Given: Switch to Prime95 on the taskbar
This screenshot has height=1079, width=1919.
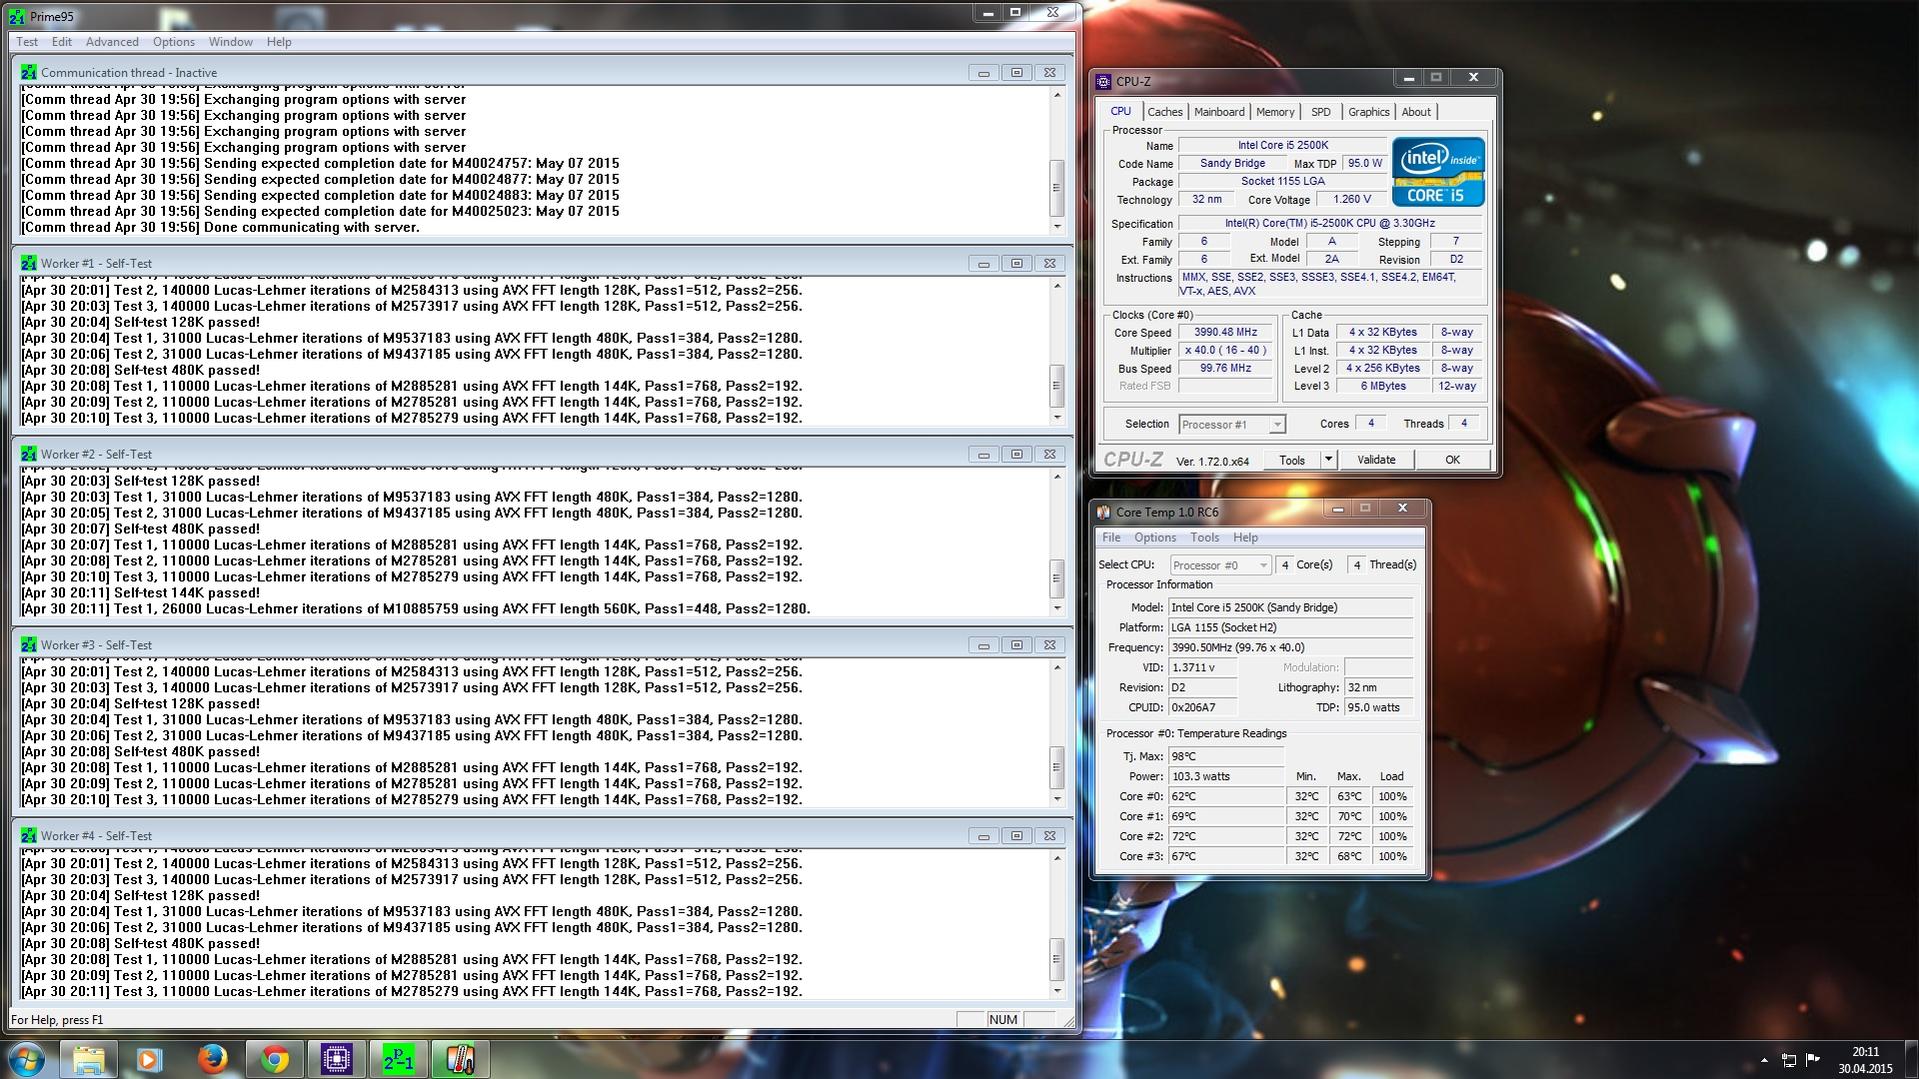Looking at the screenshot, I should pos(398,1059).
